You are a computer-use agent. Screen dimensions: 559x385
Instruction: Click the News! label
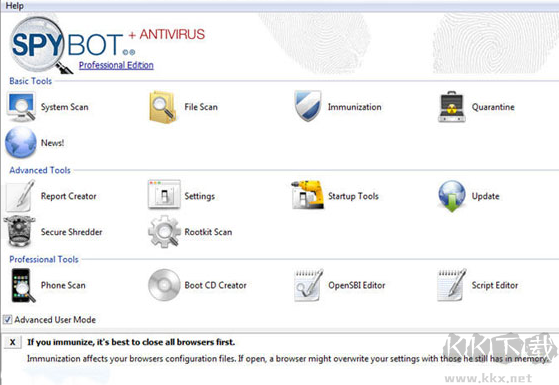(52, 143)
